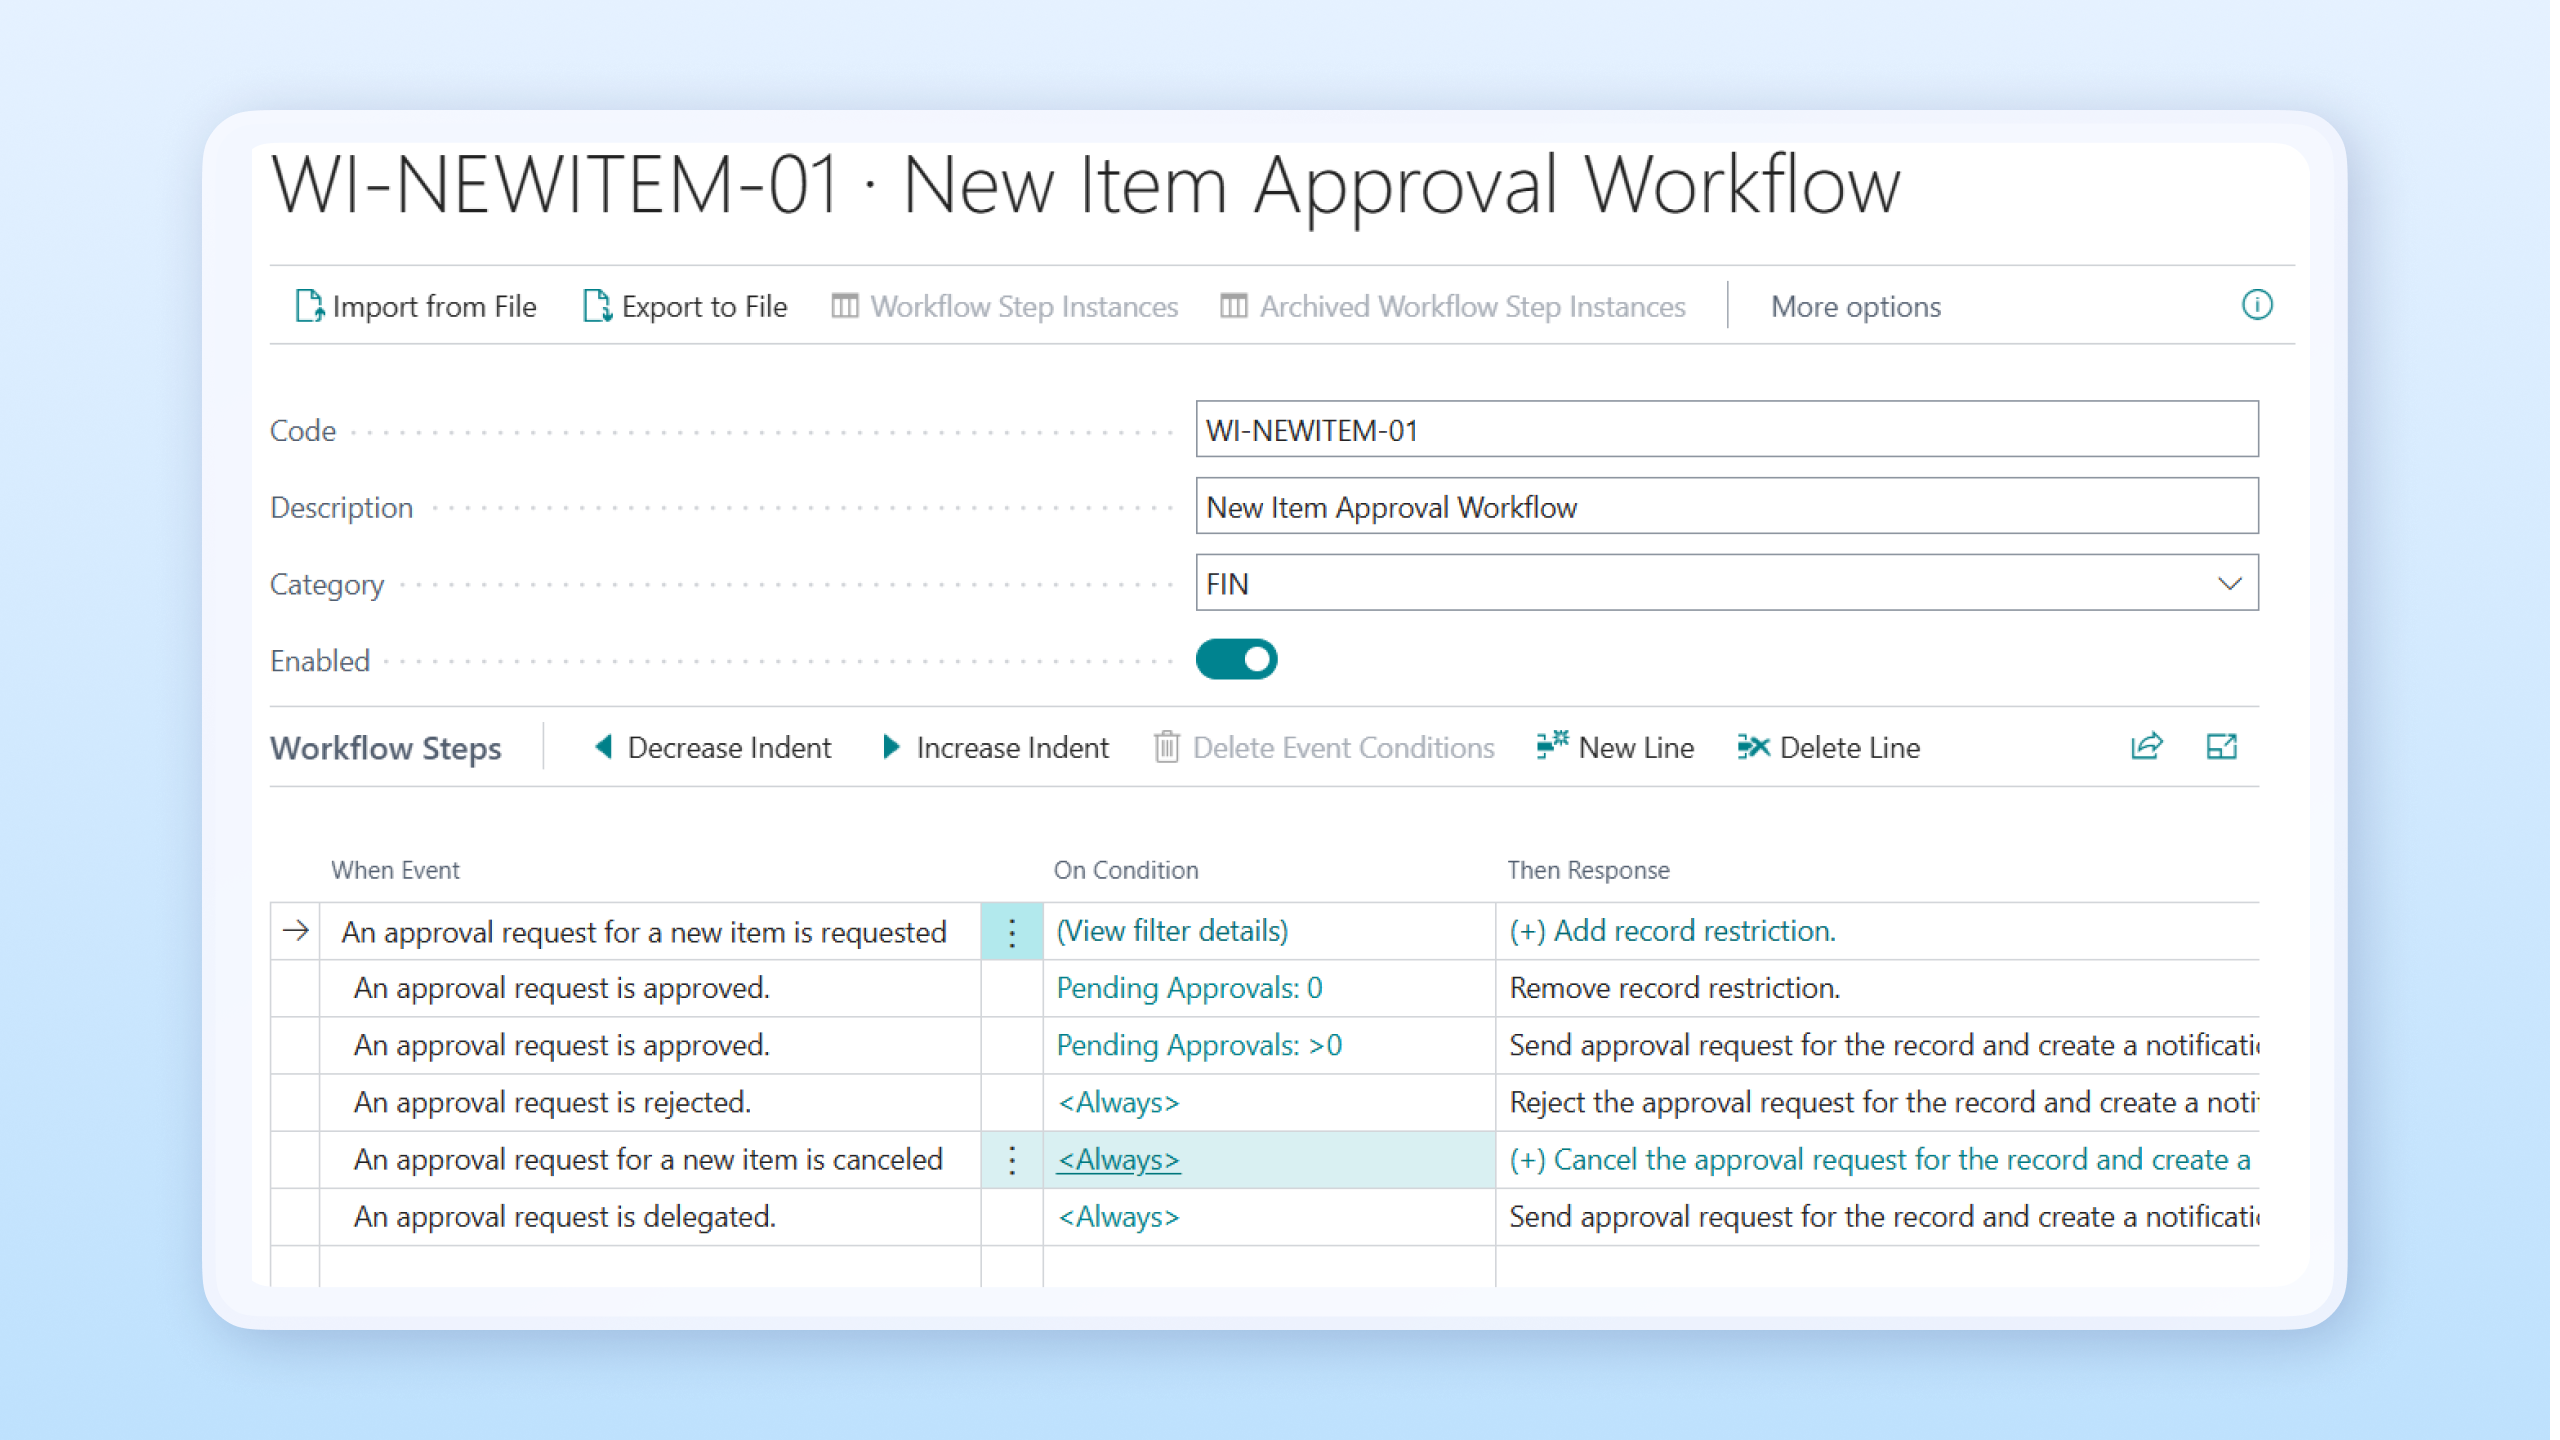This screenshot has width=2560, height=1440.
Task: Open the View filter details link
Action: (1172, 931)
